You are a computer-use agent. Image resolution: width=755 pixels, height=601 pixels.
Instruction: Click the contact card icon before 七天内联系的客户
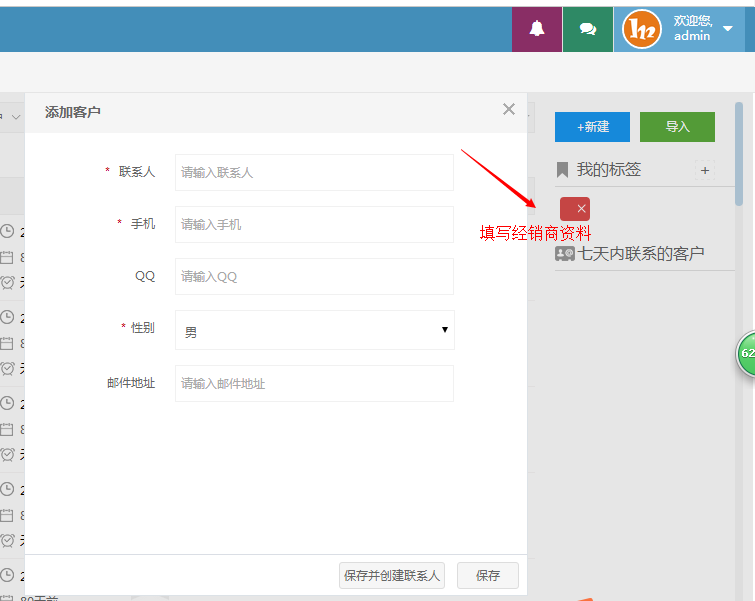point(565,254)
